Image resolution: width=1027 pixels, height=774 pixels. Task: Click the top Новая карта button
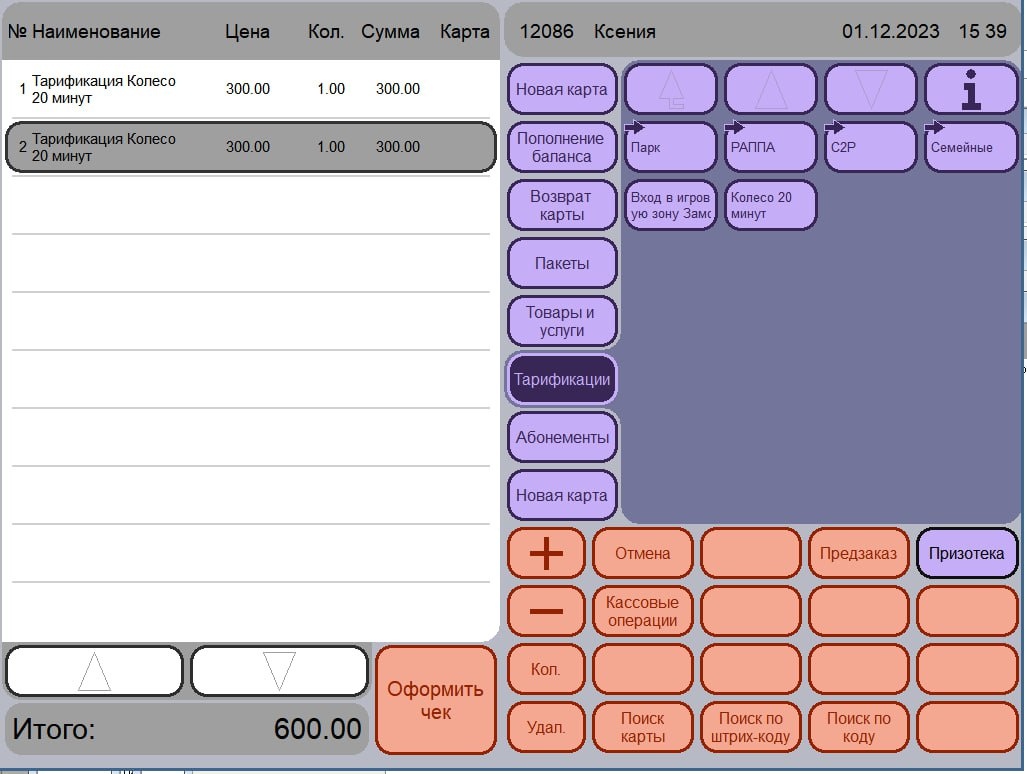(x=562, y=89)
